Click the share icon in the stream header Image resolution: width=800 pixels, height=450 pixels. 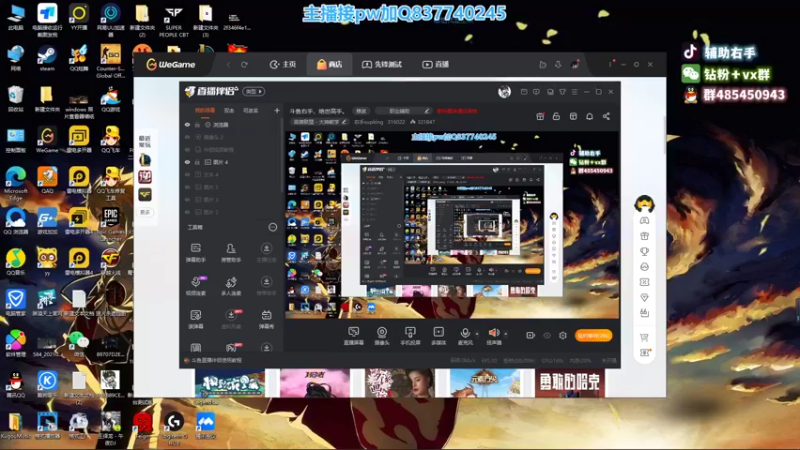606,116
